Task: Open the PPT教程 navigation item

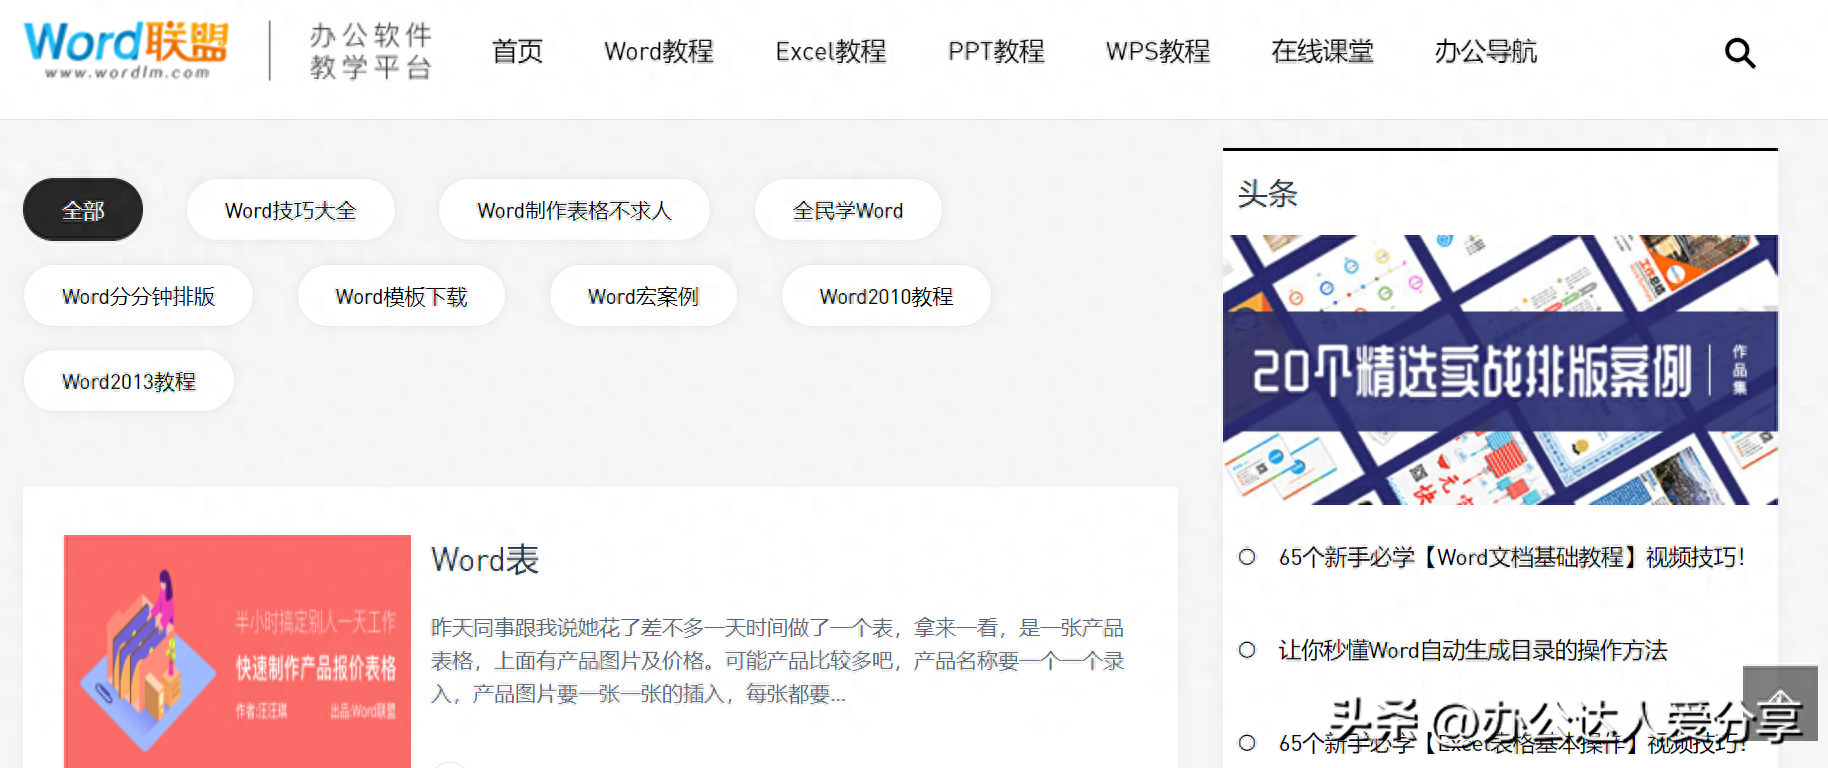Action: (x=996, y=51)
